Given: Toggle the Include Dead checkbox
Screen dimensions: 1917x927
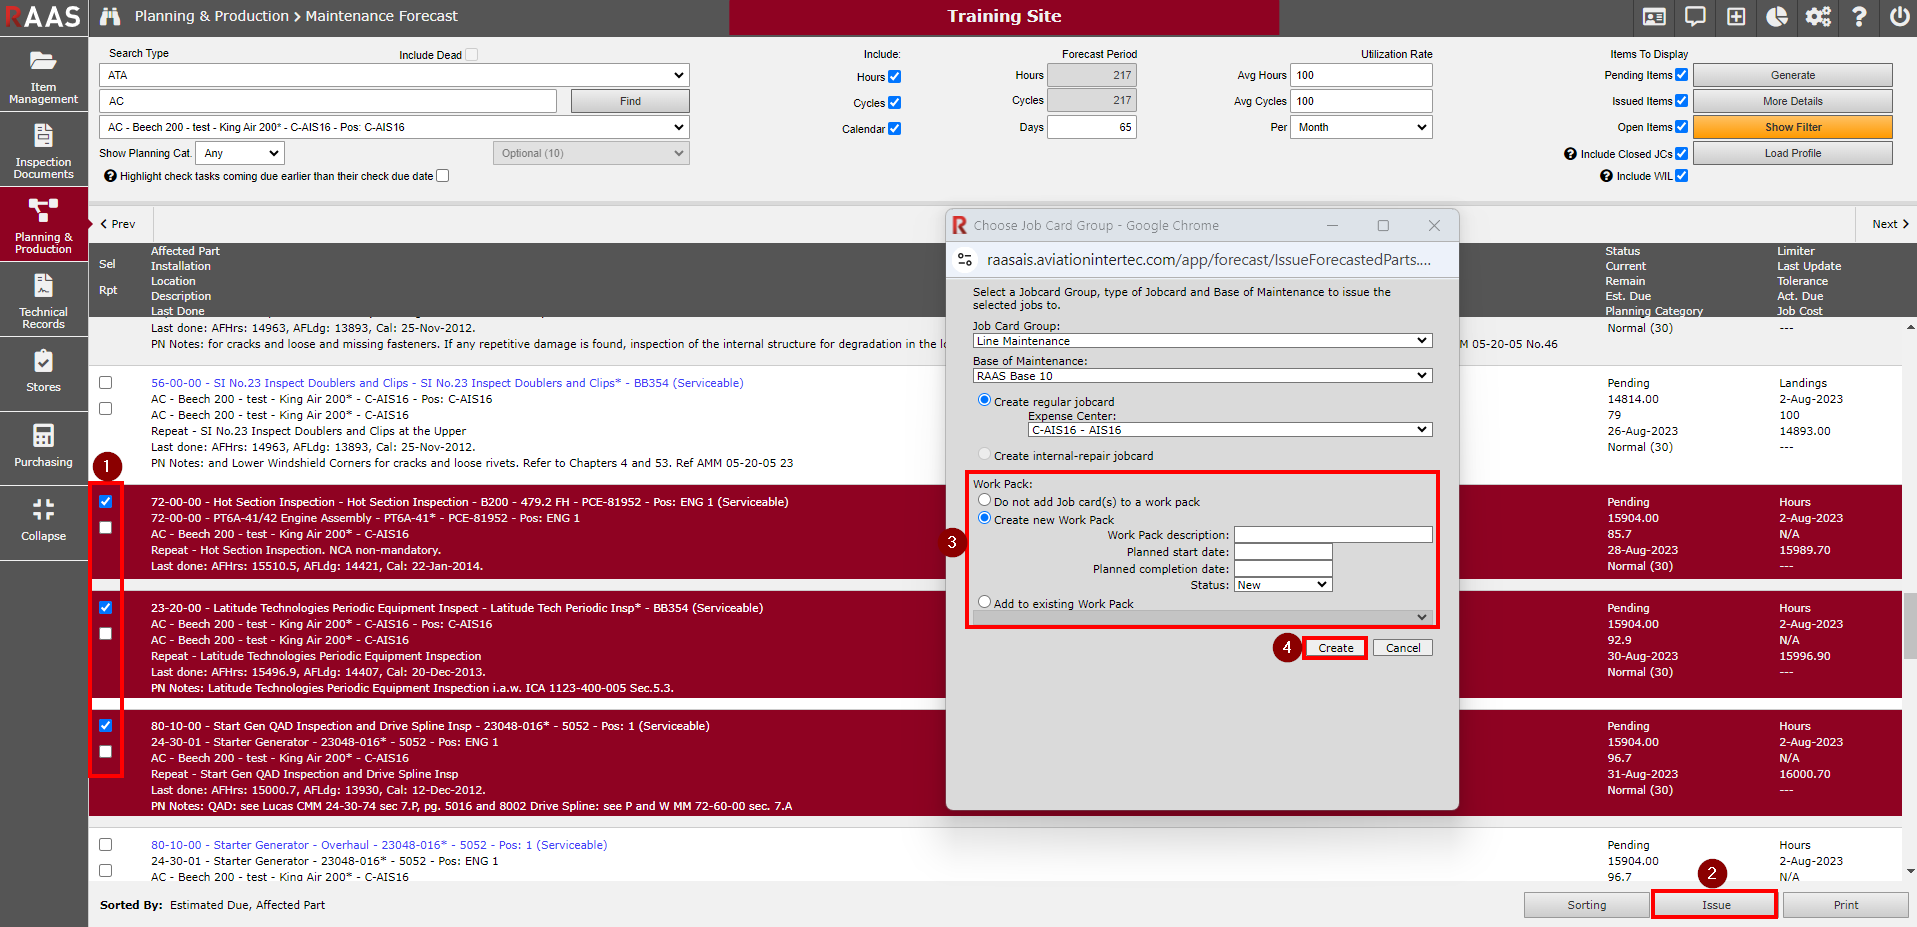Looking at the screenshot, I should point(472,55).
